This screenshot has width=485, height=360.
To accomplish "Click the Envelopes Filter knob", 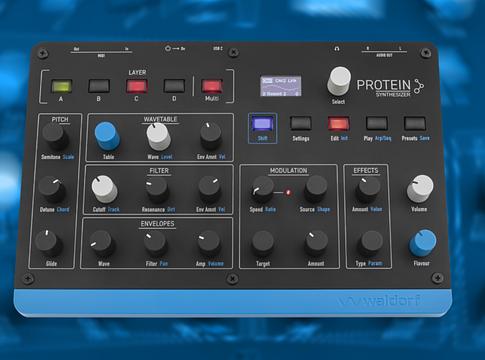I will coord(155,244).
